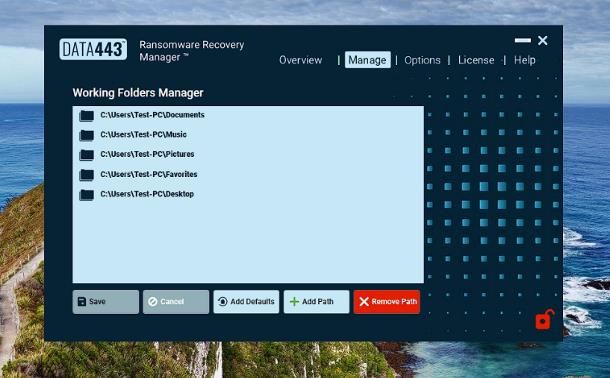Click the white X icon on Remove Path

pos(364,301)
